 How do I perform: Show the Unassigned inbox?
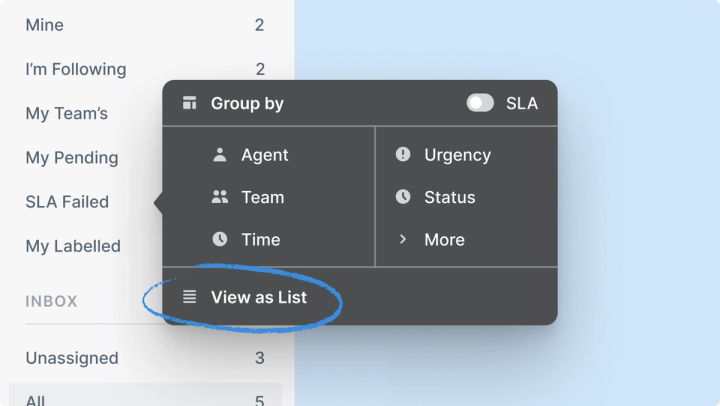tap(72, 358)
